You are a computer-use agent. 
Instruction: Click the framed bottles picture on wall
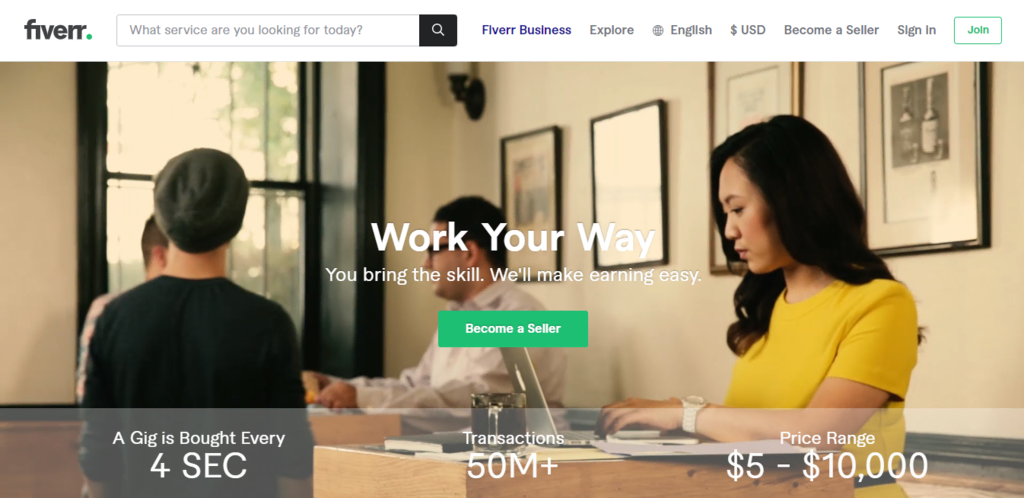coord(923,157)
